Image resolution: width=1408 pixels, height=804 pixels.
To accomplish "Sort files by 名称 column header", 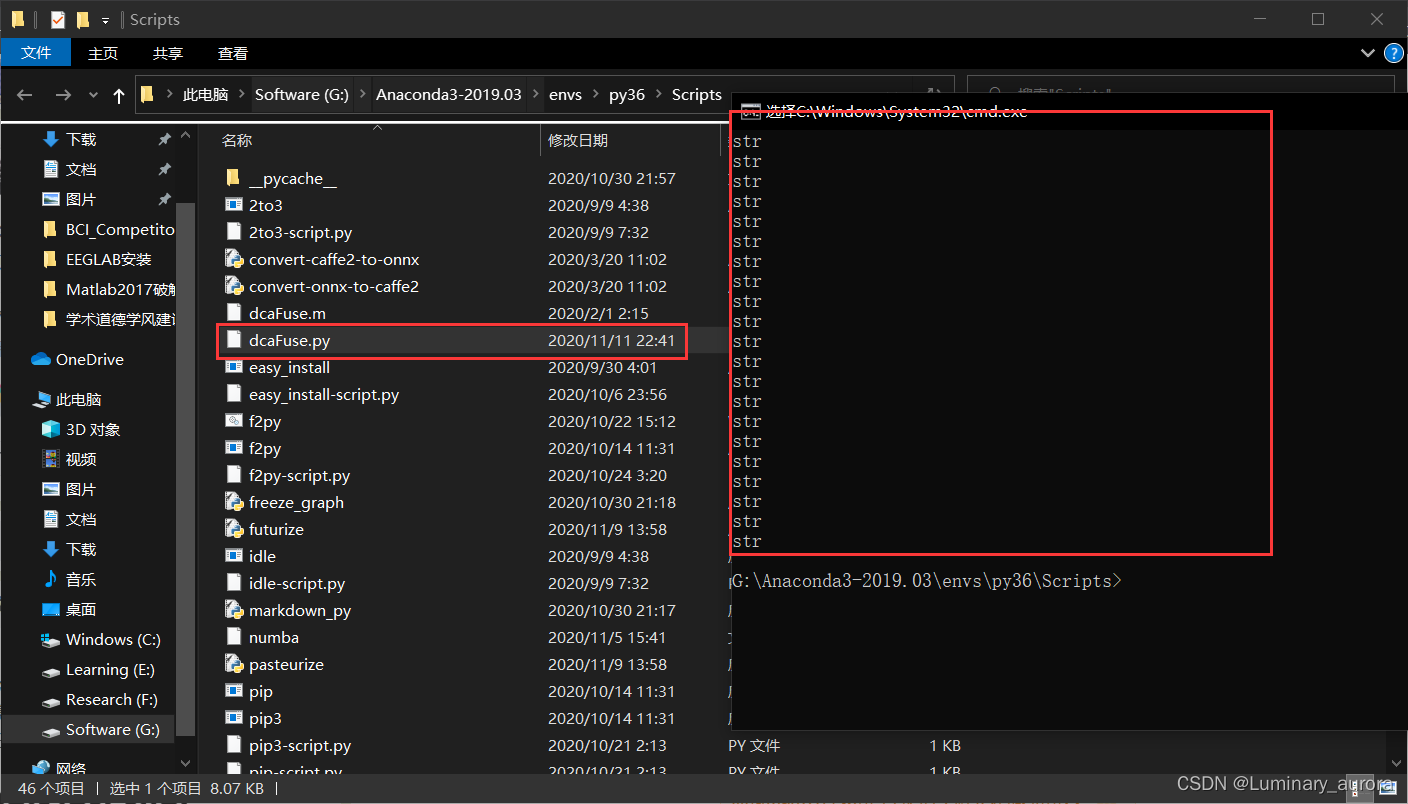I will click(237, 141).
